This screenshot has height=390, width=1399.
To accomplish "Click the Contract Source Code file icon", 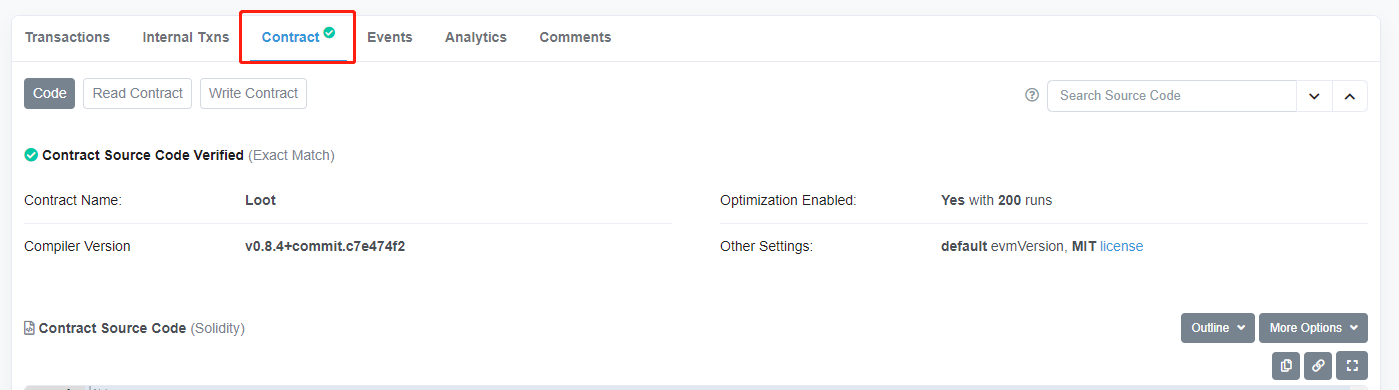I will [x=30, y=328].
